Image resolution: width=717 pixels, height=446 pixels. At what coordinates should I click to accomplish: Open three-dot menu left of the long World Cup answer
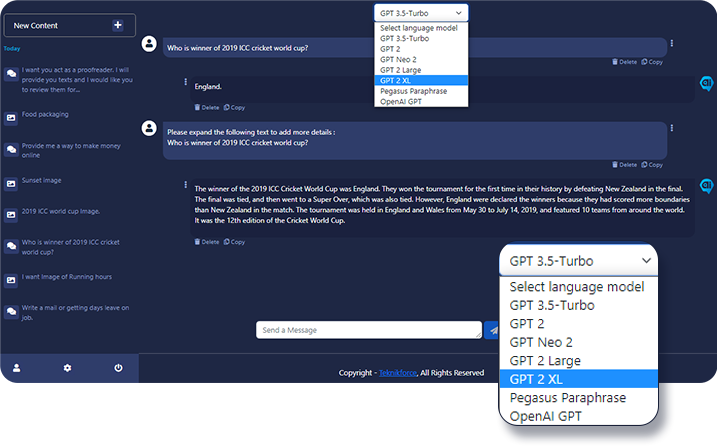point(185,184)
